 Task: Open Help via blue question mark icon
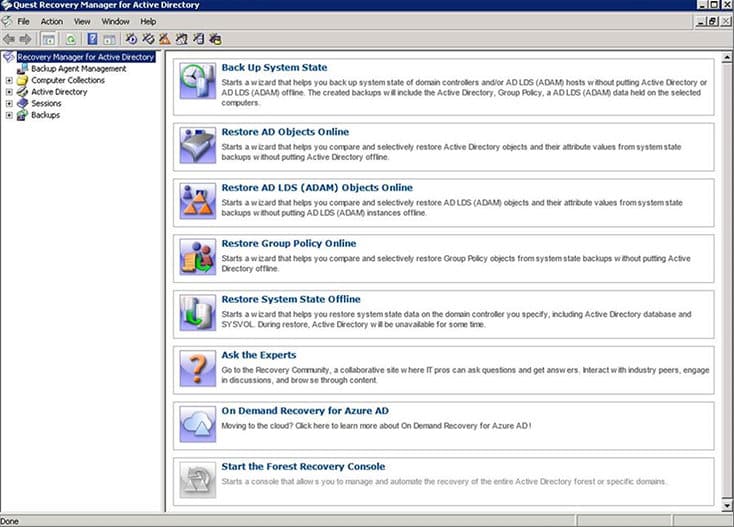coord(93,39)
